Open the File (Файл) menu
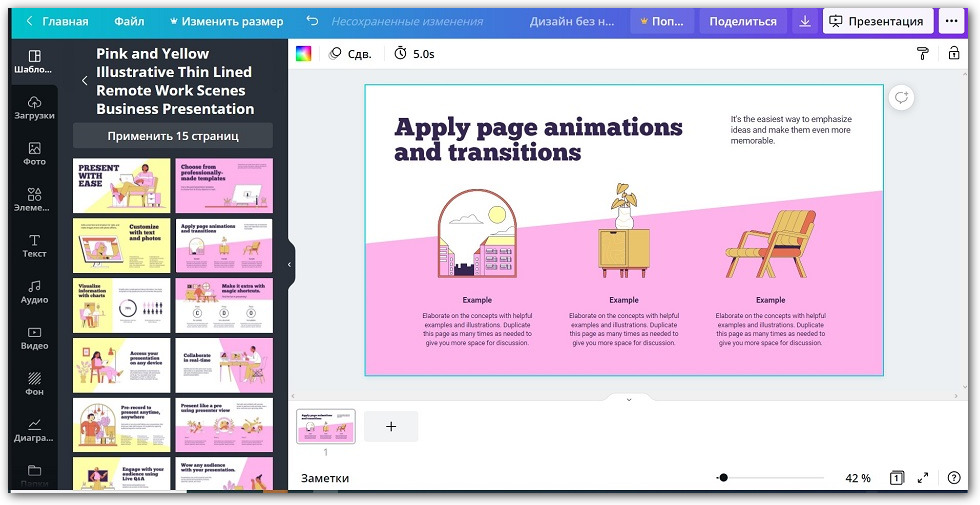Image resolution: width=980 pixels, height=505 pixels. click(129, 21)
